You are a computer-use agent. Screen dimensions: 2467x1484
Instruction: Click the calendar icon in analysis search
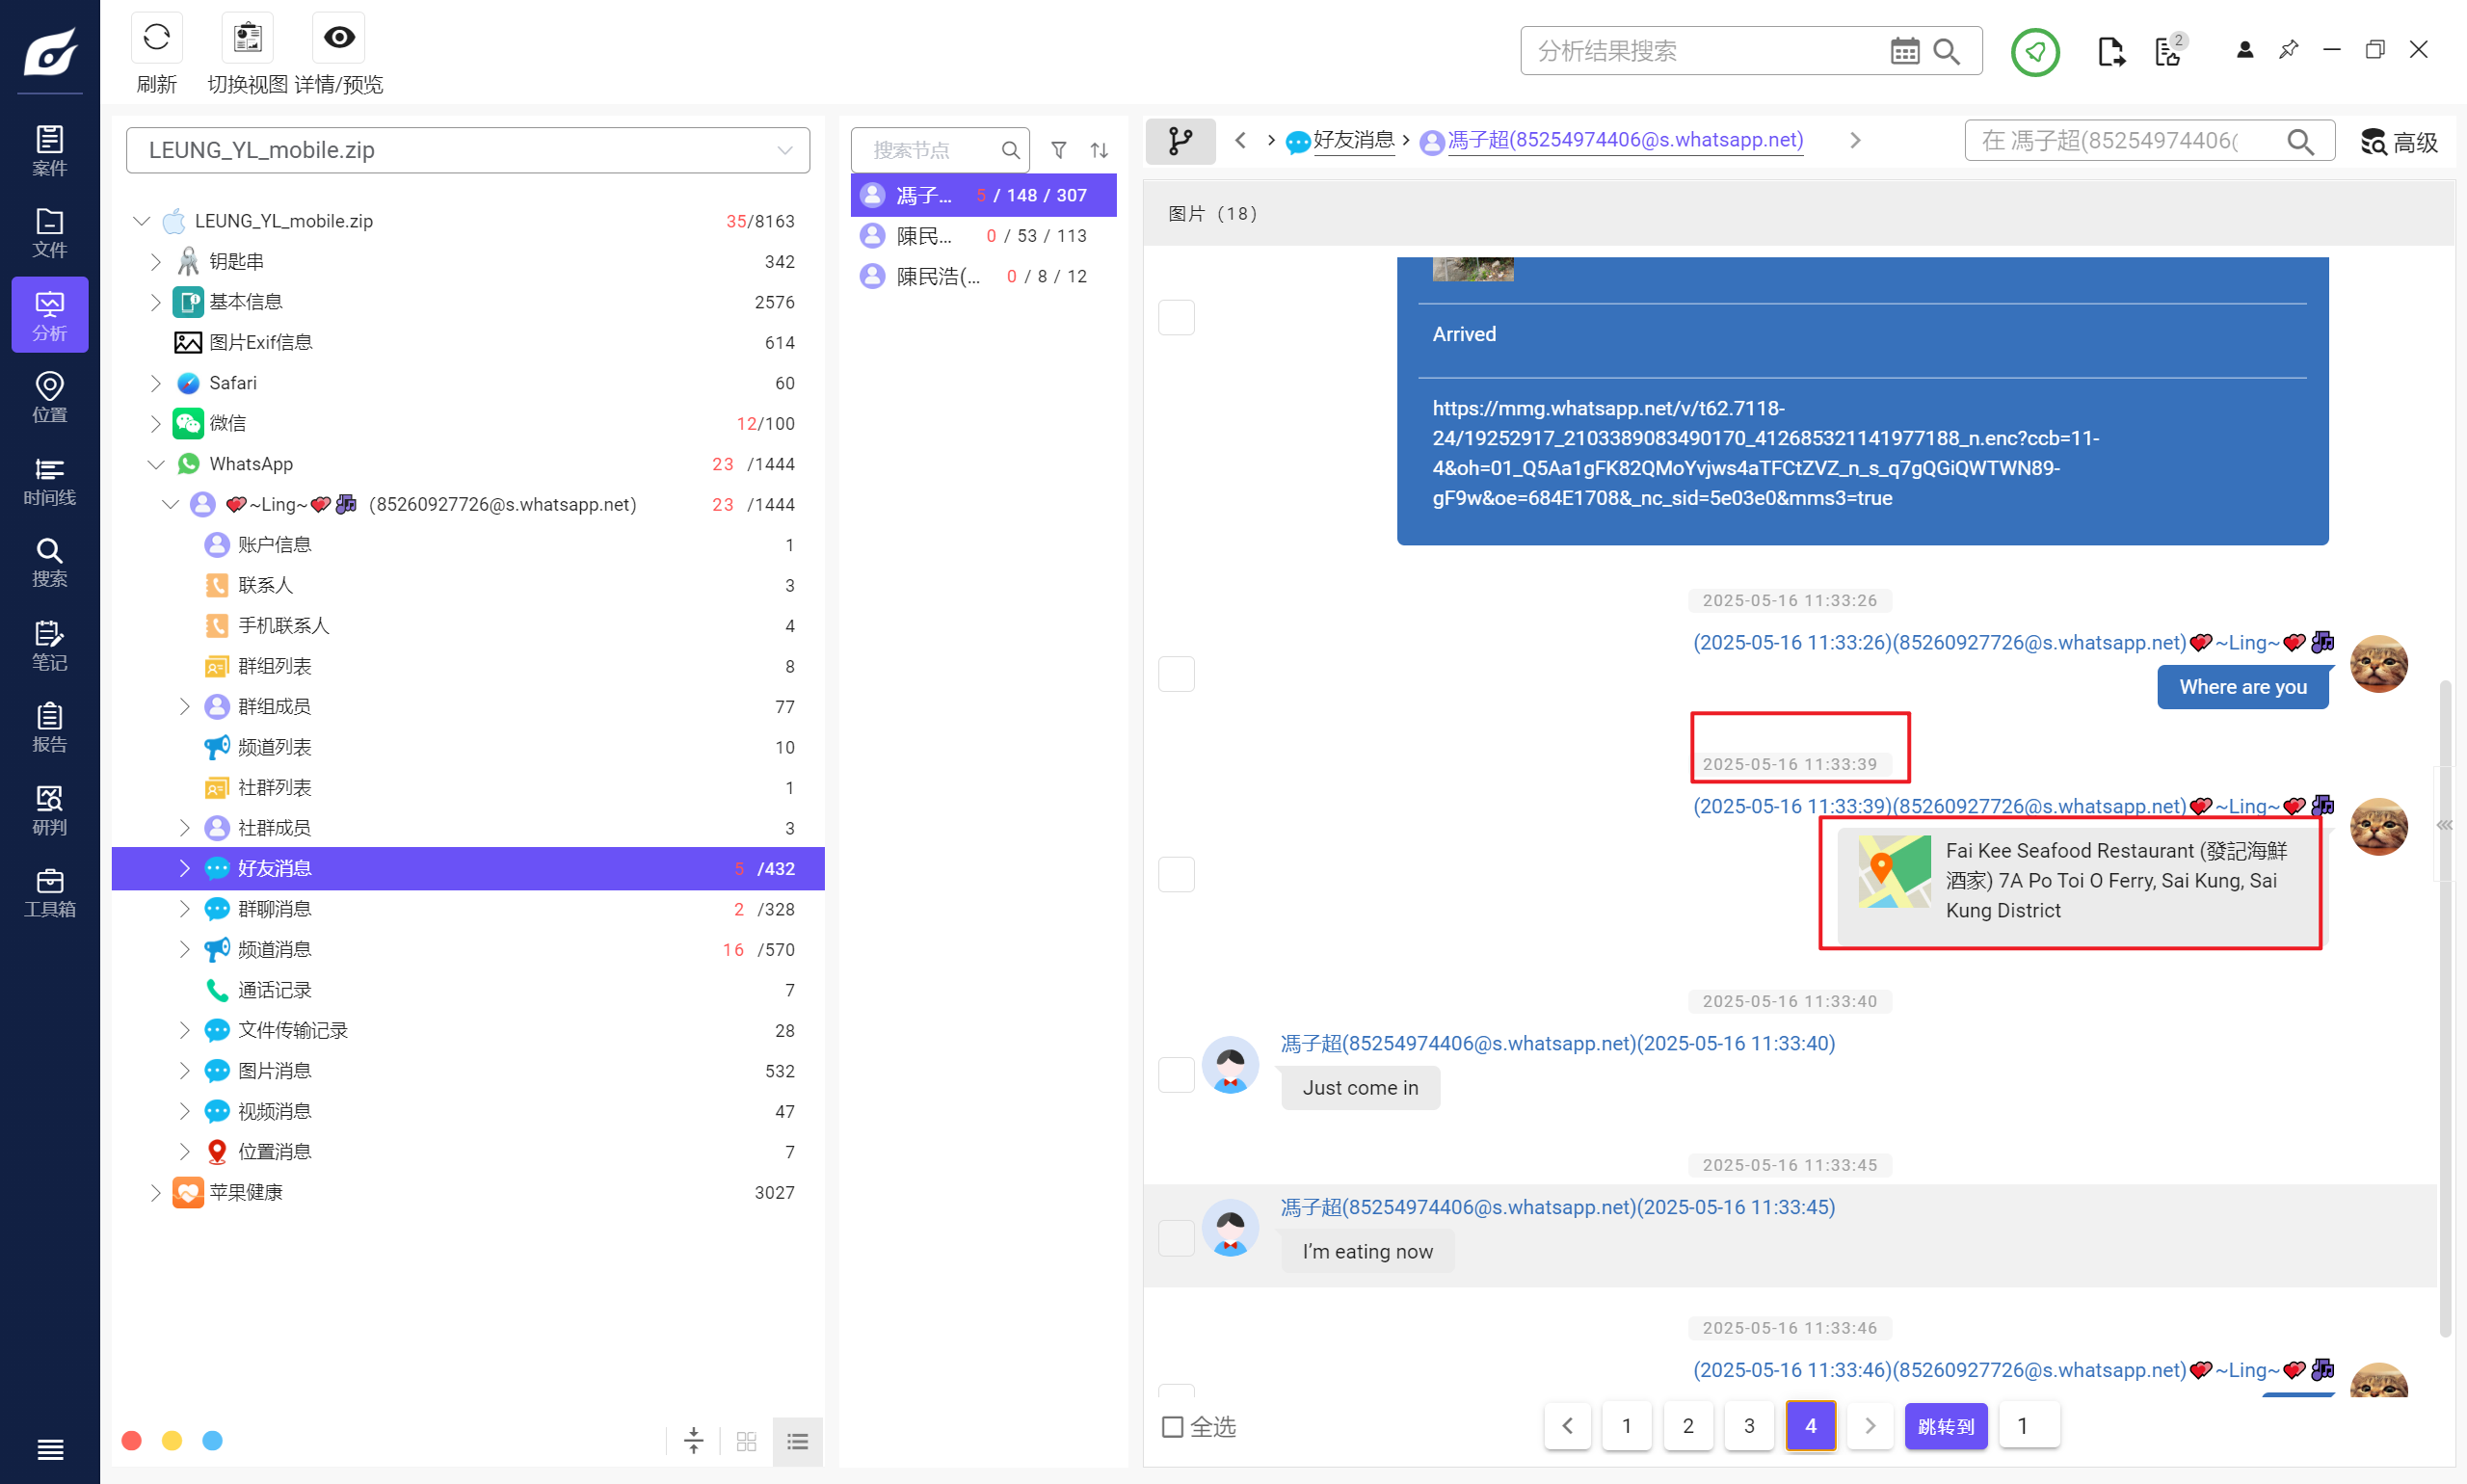[x=1904, y=51]
